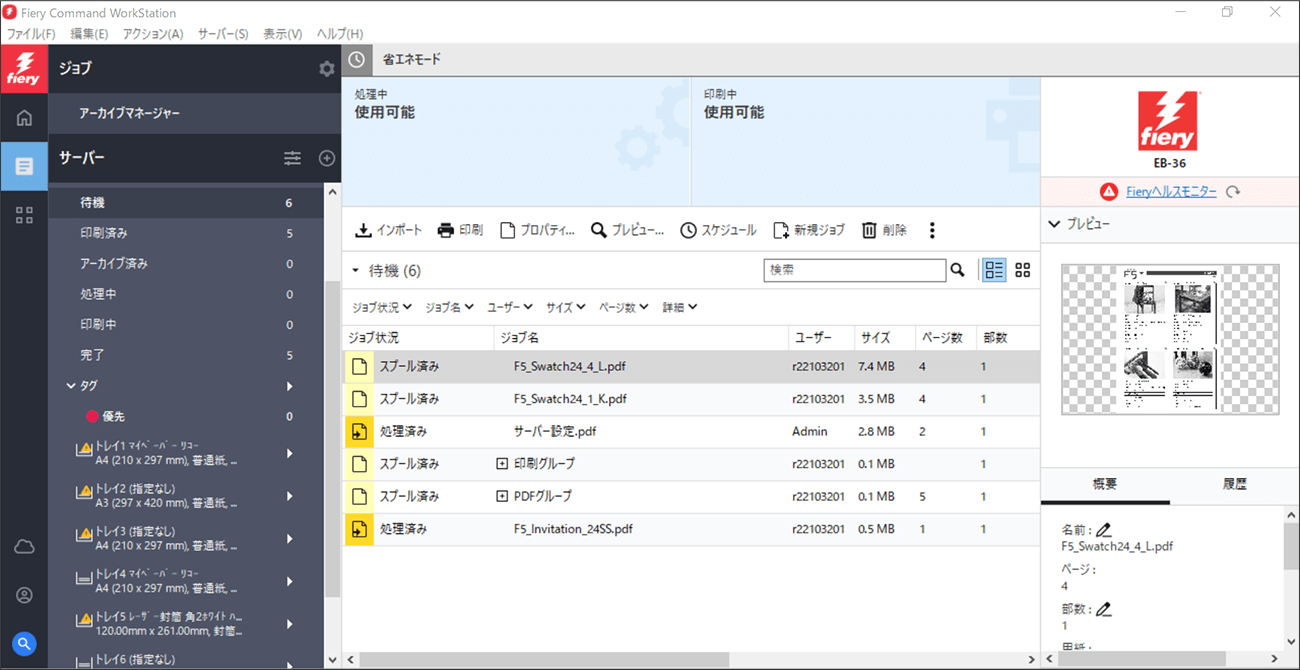The height and width of the screenshot is (670, 1300).
Task: Click the pencil icon next to 名前
Action: coord(1103,529)
